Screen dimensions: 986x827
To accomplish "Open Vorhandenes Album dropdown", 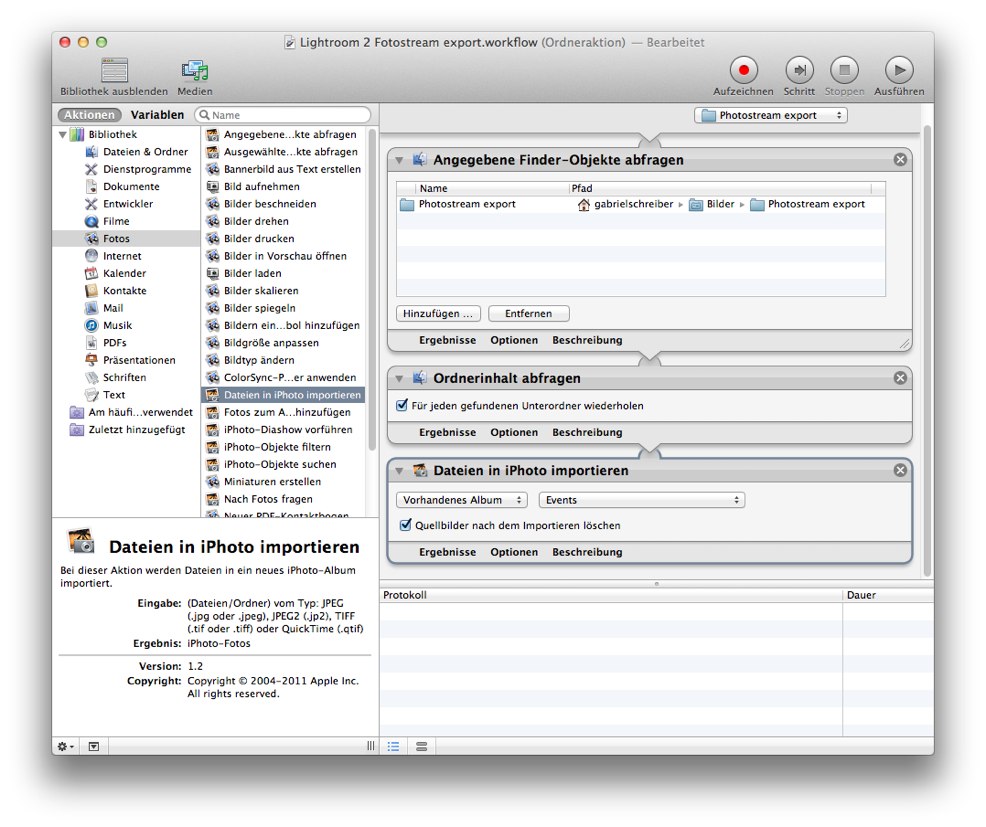I will (462, 500).
